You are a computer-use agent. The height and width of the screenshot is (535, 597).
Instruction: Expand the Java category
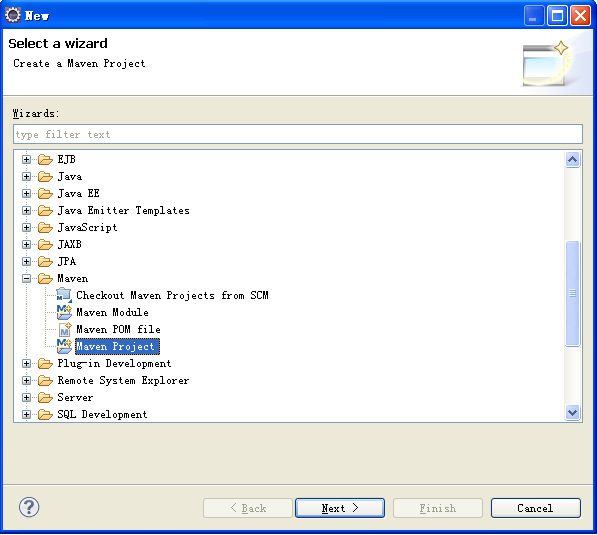pyautogui.click(x=26, y=176)
